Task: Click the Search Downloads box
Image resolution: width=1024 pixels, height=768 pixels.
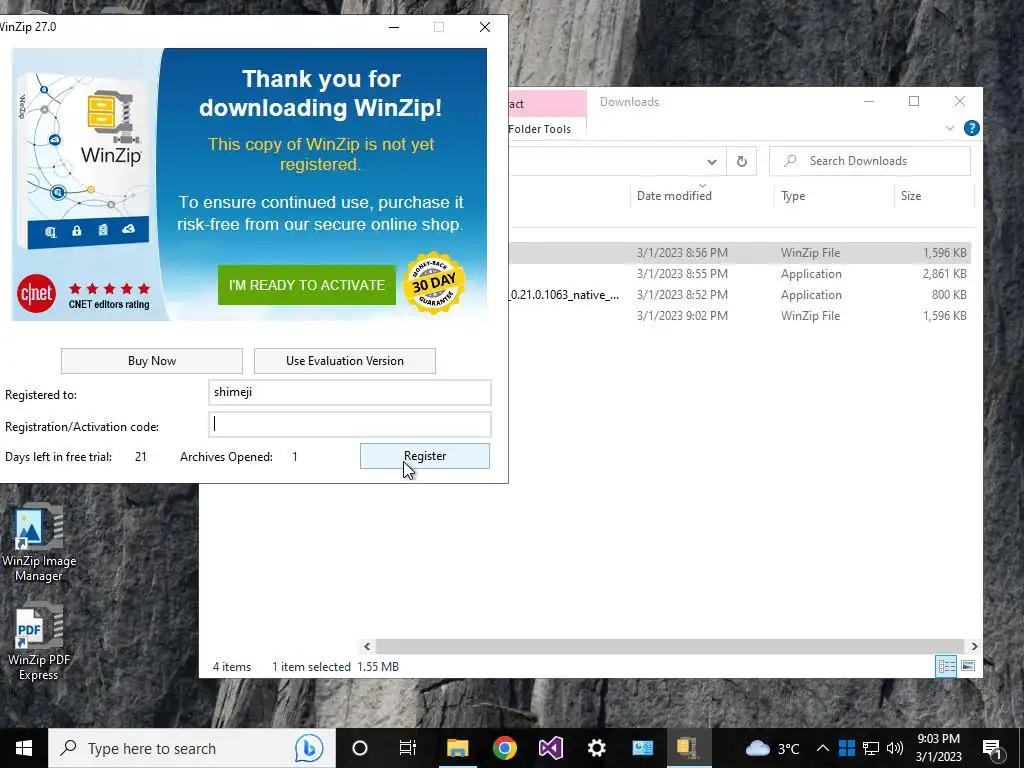Action: pyautogui.click(x=870, y=161)
